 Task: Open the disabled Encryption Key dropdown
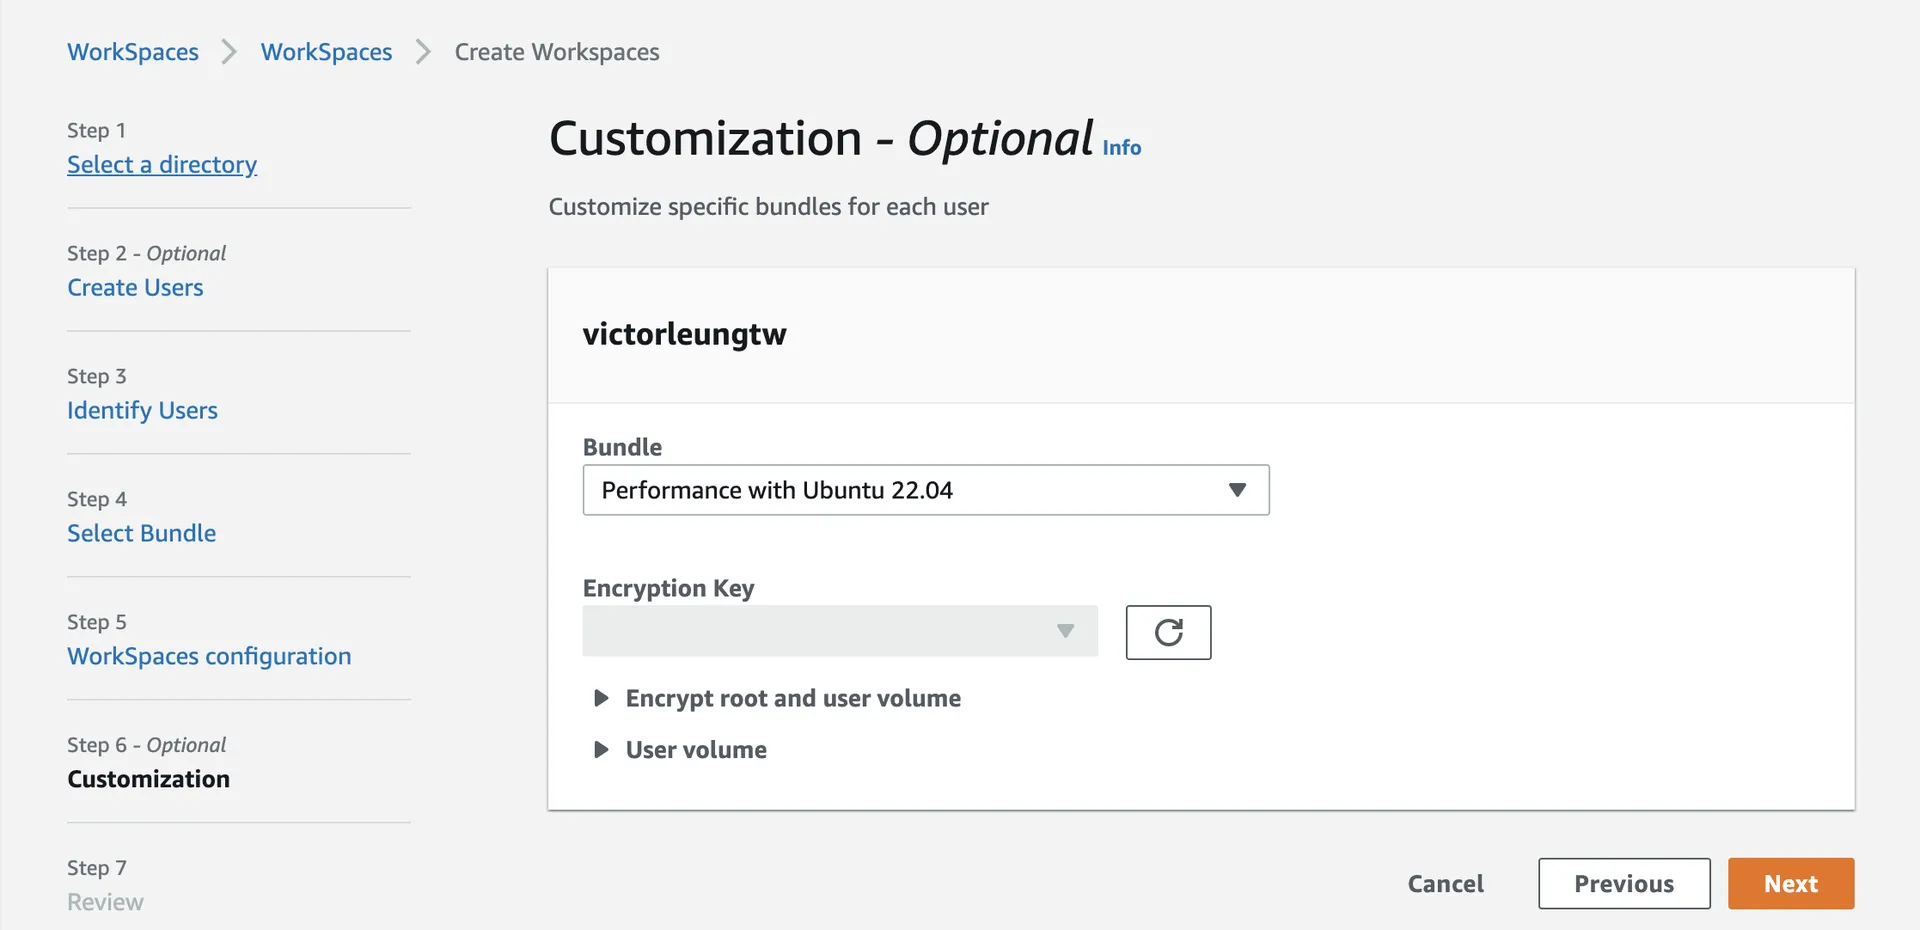[839, 631]
